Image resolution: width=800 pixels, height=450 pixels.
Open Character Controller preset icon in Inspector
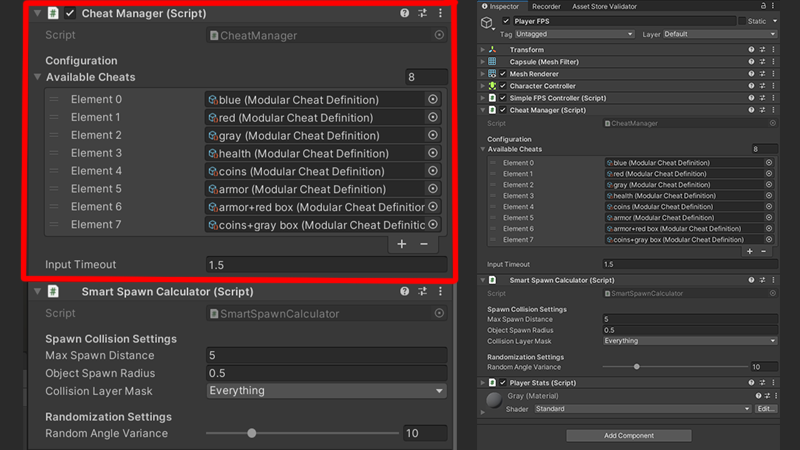coord(762,86)
